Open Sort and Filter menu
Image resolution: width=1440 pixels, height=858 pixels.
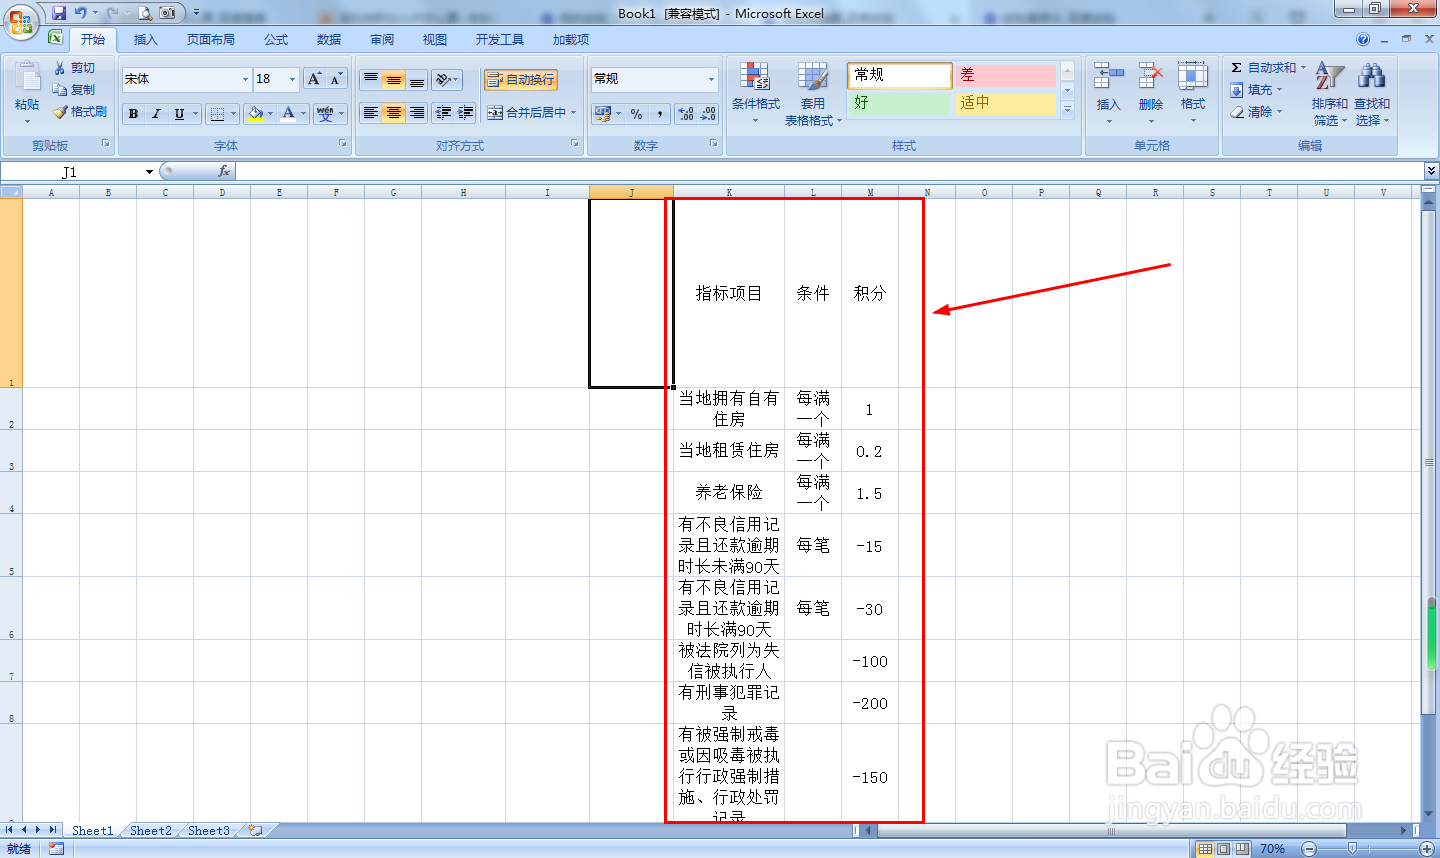click(x=1330, y=92)
